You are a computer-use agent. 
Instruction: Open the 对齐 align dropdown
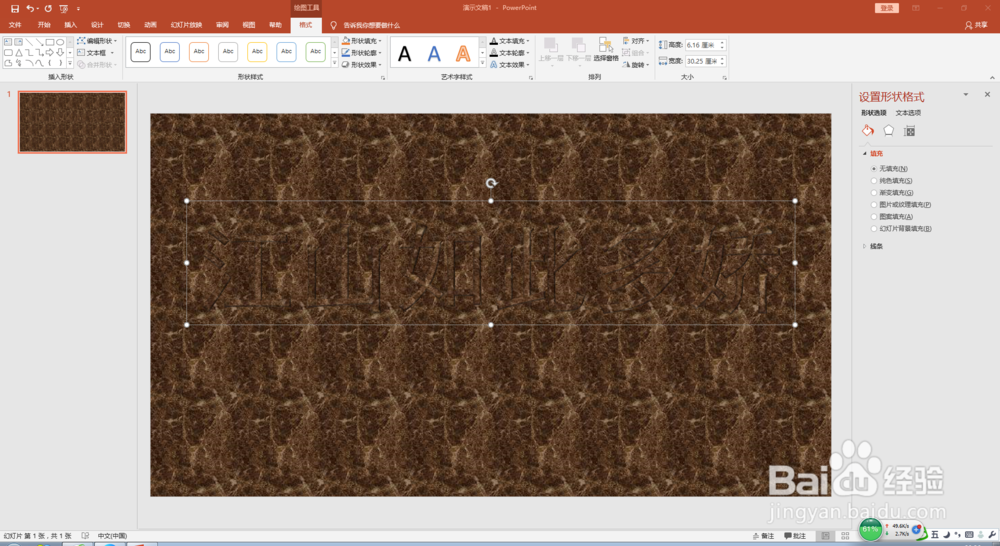pos(636,41)
